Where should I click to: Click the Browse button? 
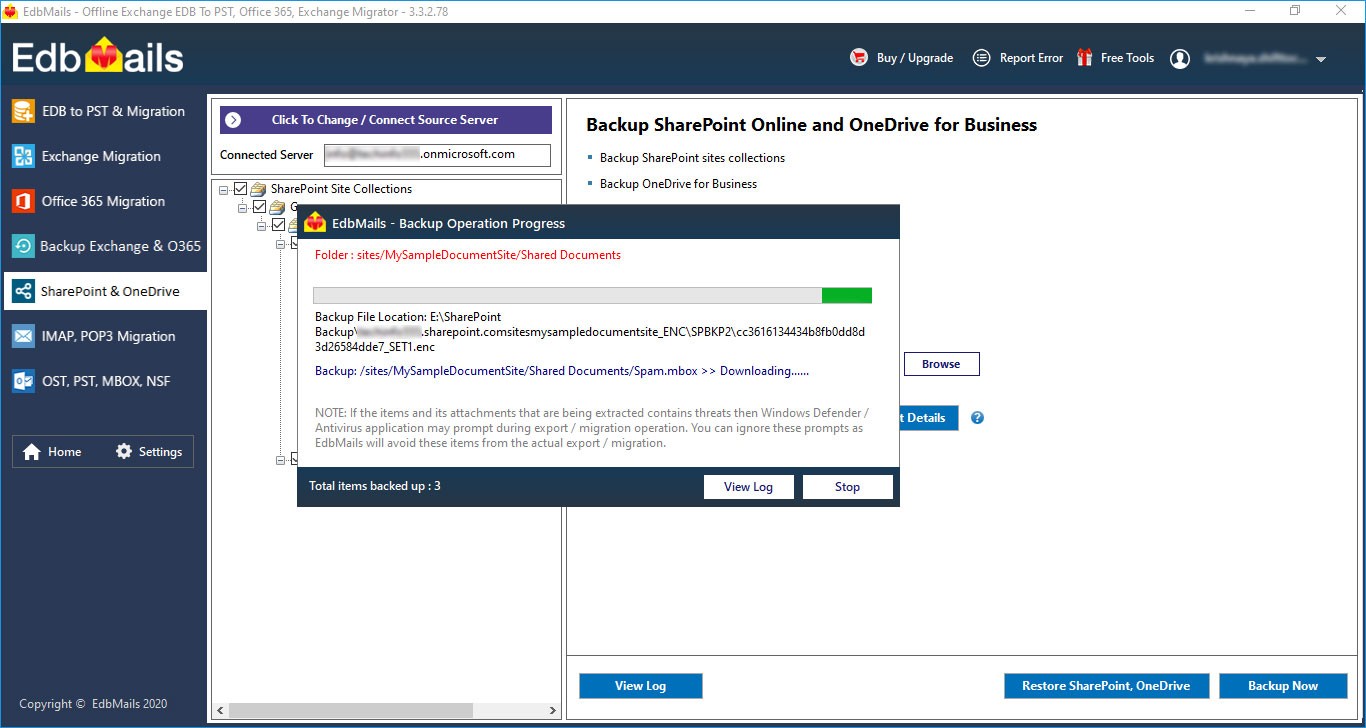(941, 364)
